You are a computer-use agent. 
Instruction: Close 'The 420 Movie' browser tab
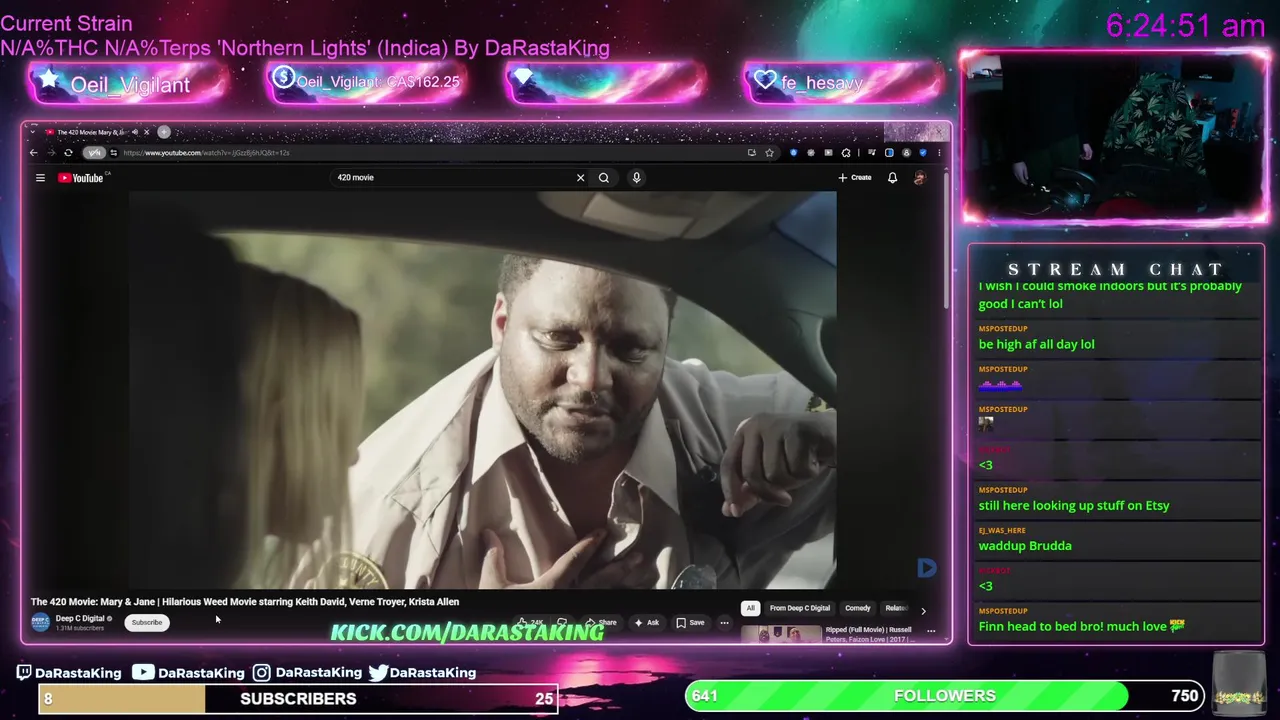tap(146, 132)
